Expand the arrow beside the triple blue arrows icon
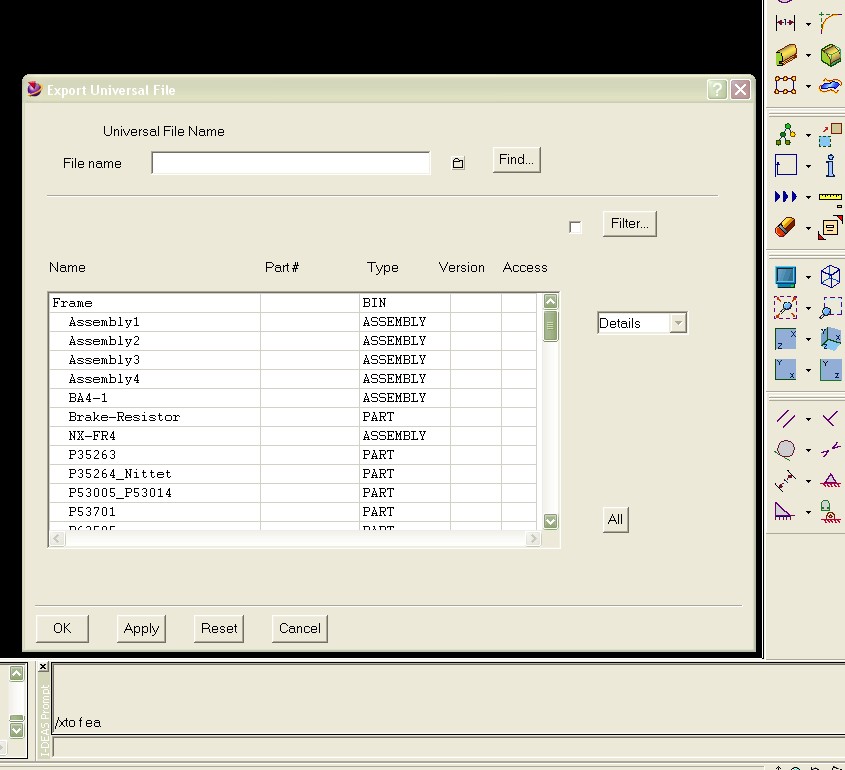This screenshot has width=845, height=770. 808,197
